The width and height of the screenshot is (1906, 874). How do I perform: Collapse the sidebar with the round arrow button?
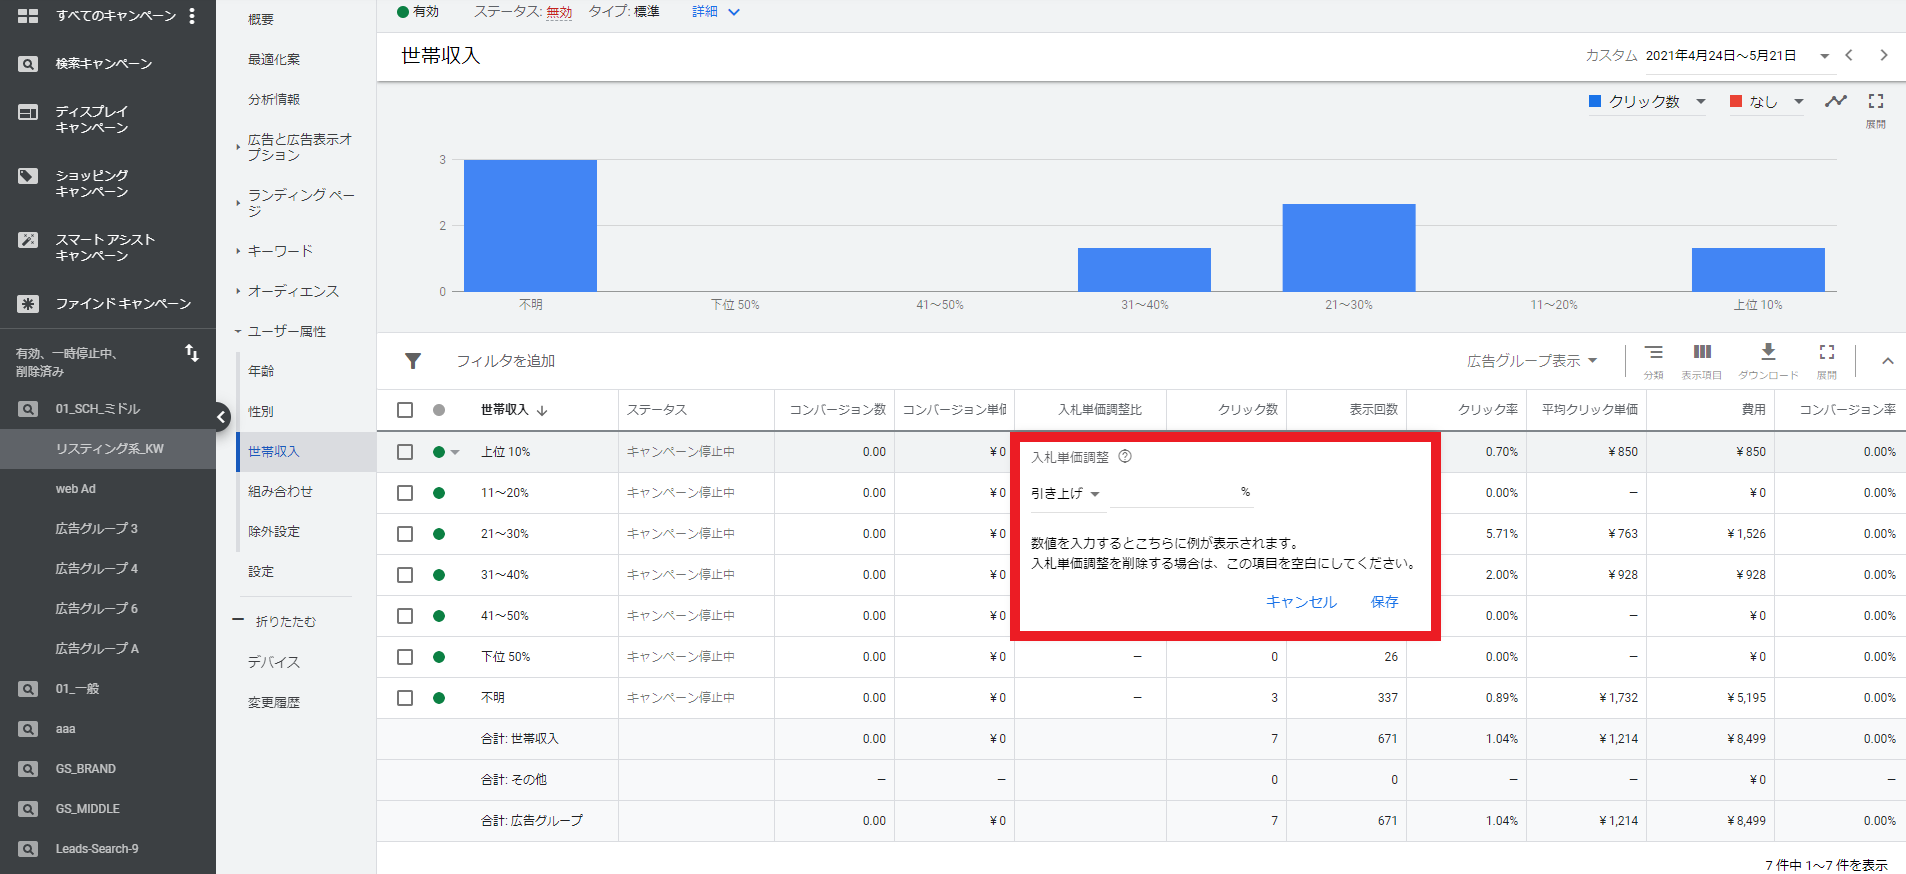click(x=222, y=417)
